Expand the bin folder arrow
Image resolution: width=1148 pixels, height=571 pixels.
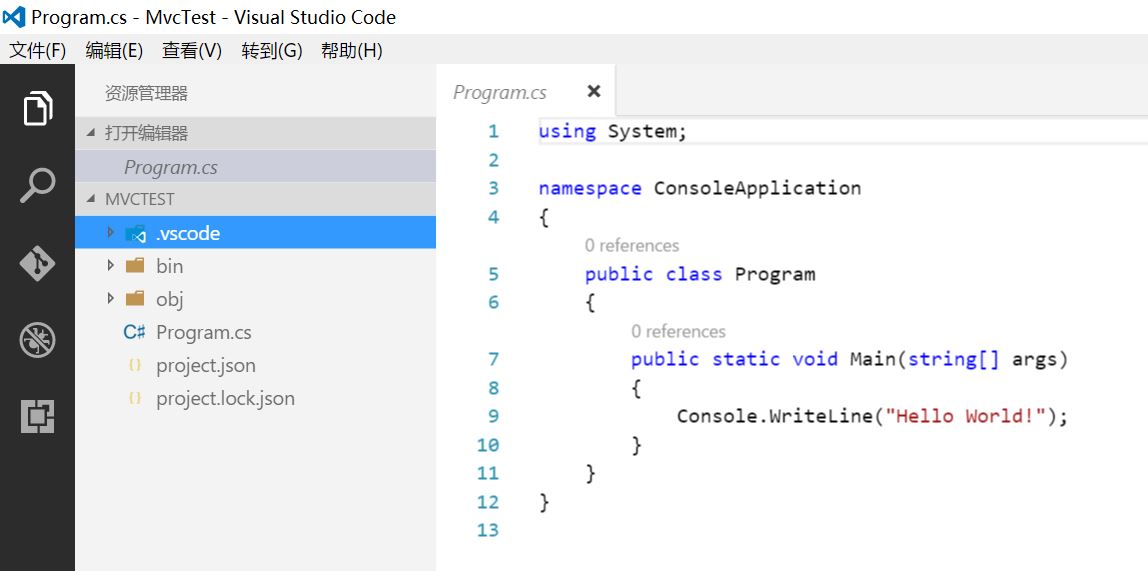point(111,266)
